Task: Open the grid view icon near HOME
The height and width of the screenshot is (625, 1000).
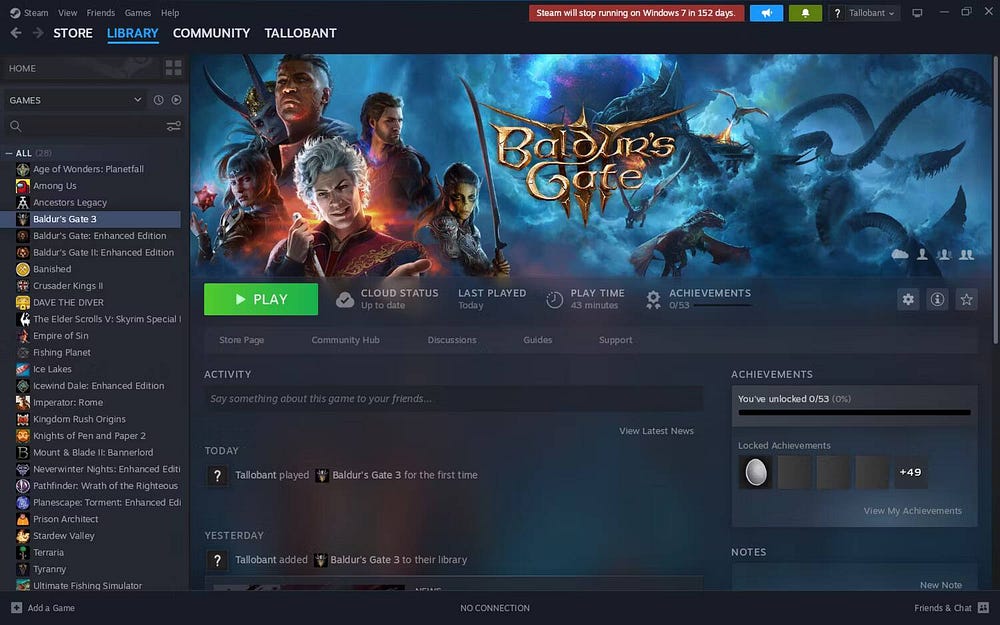Action: click(x=173, y=67)
